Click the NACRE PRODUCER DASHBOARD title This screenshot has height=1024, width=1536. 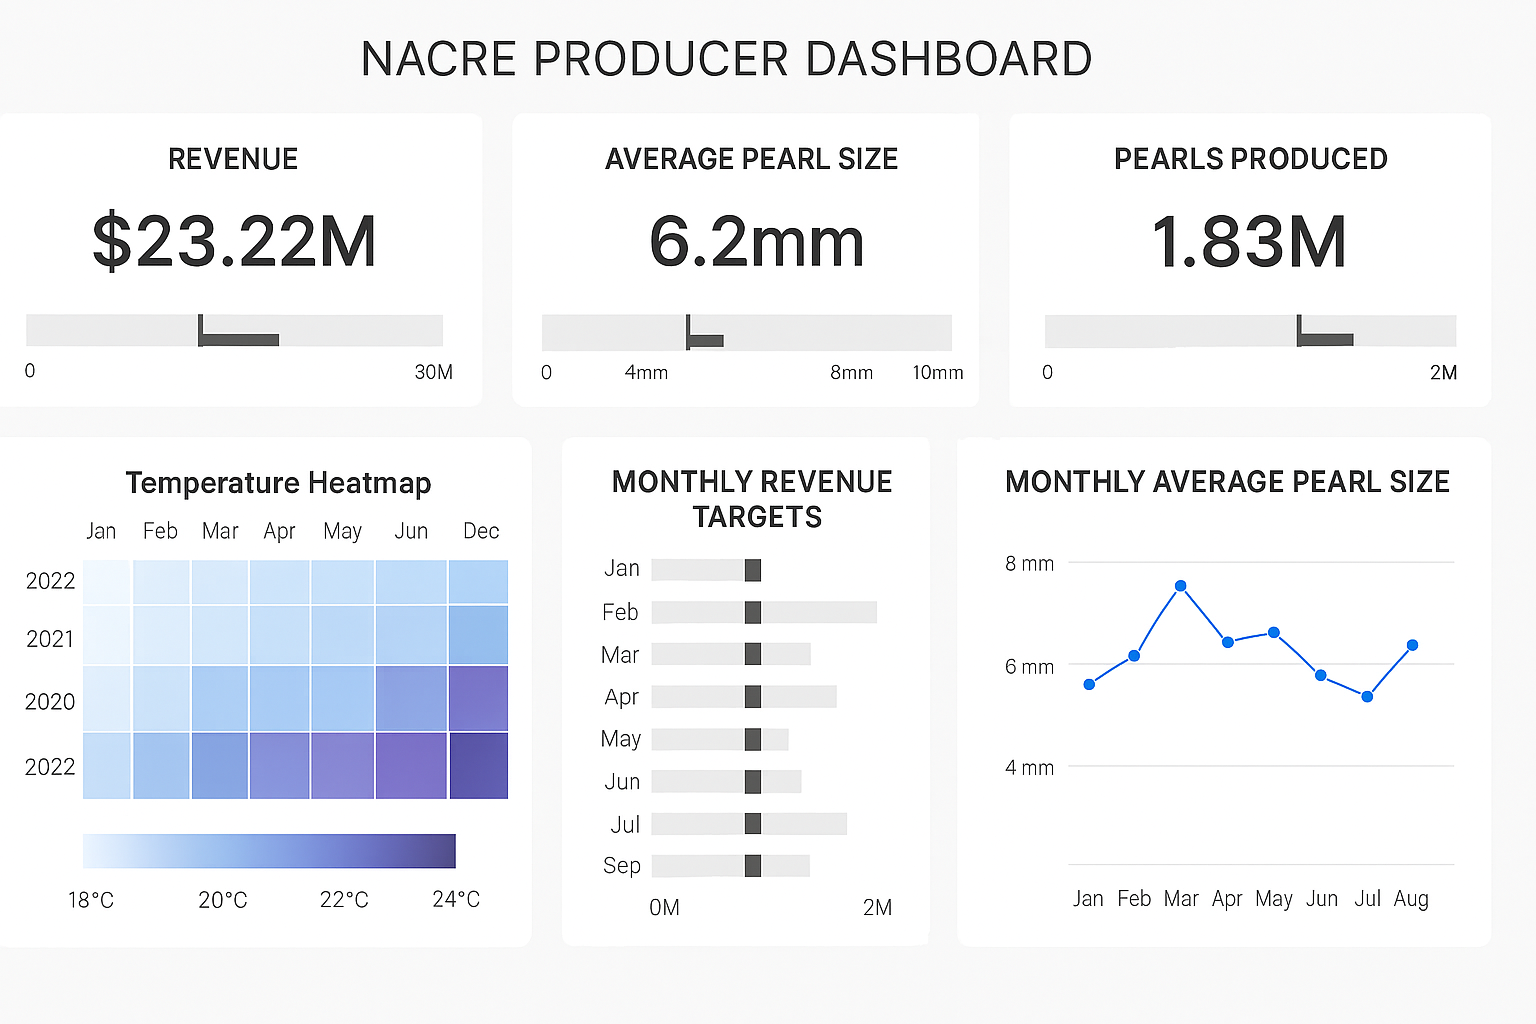727,58
